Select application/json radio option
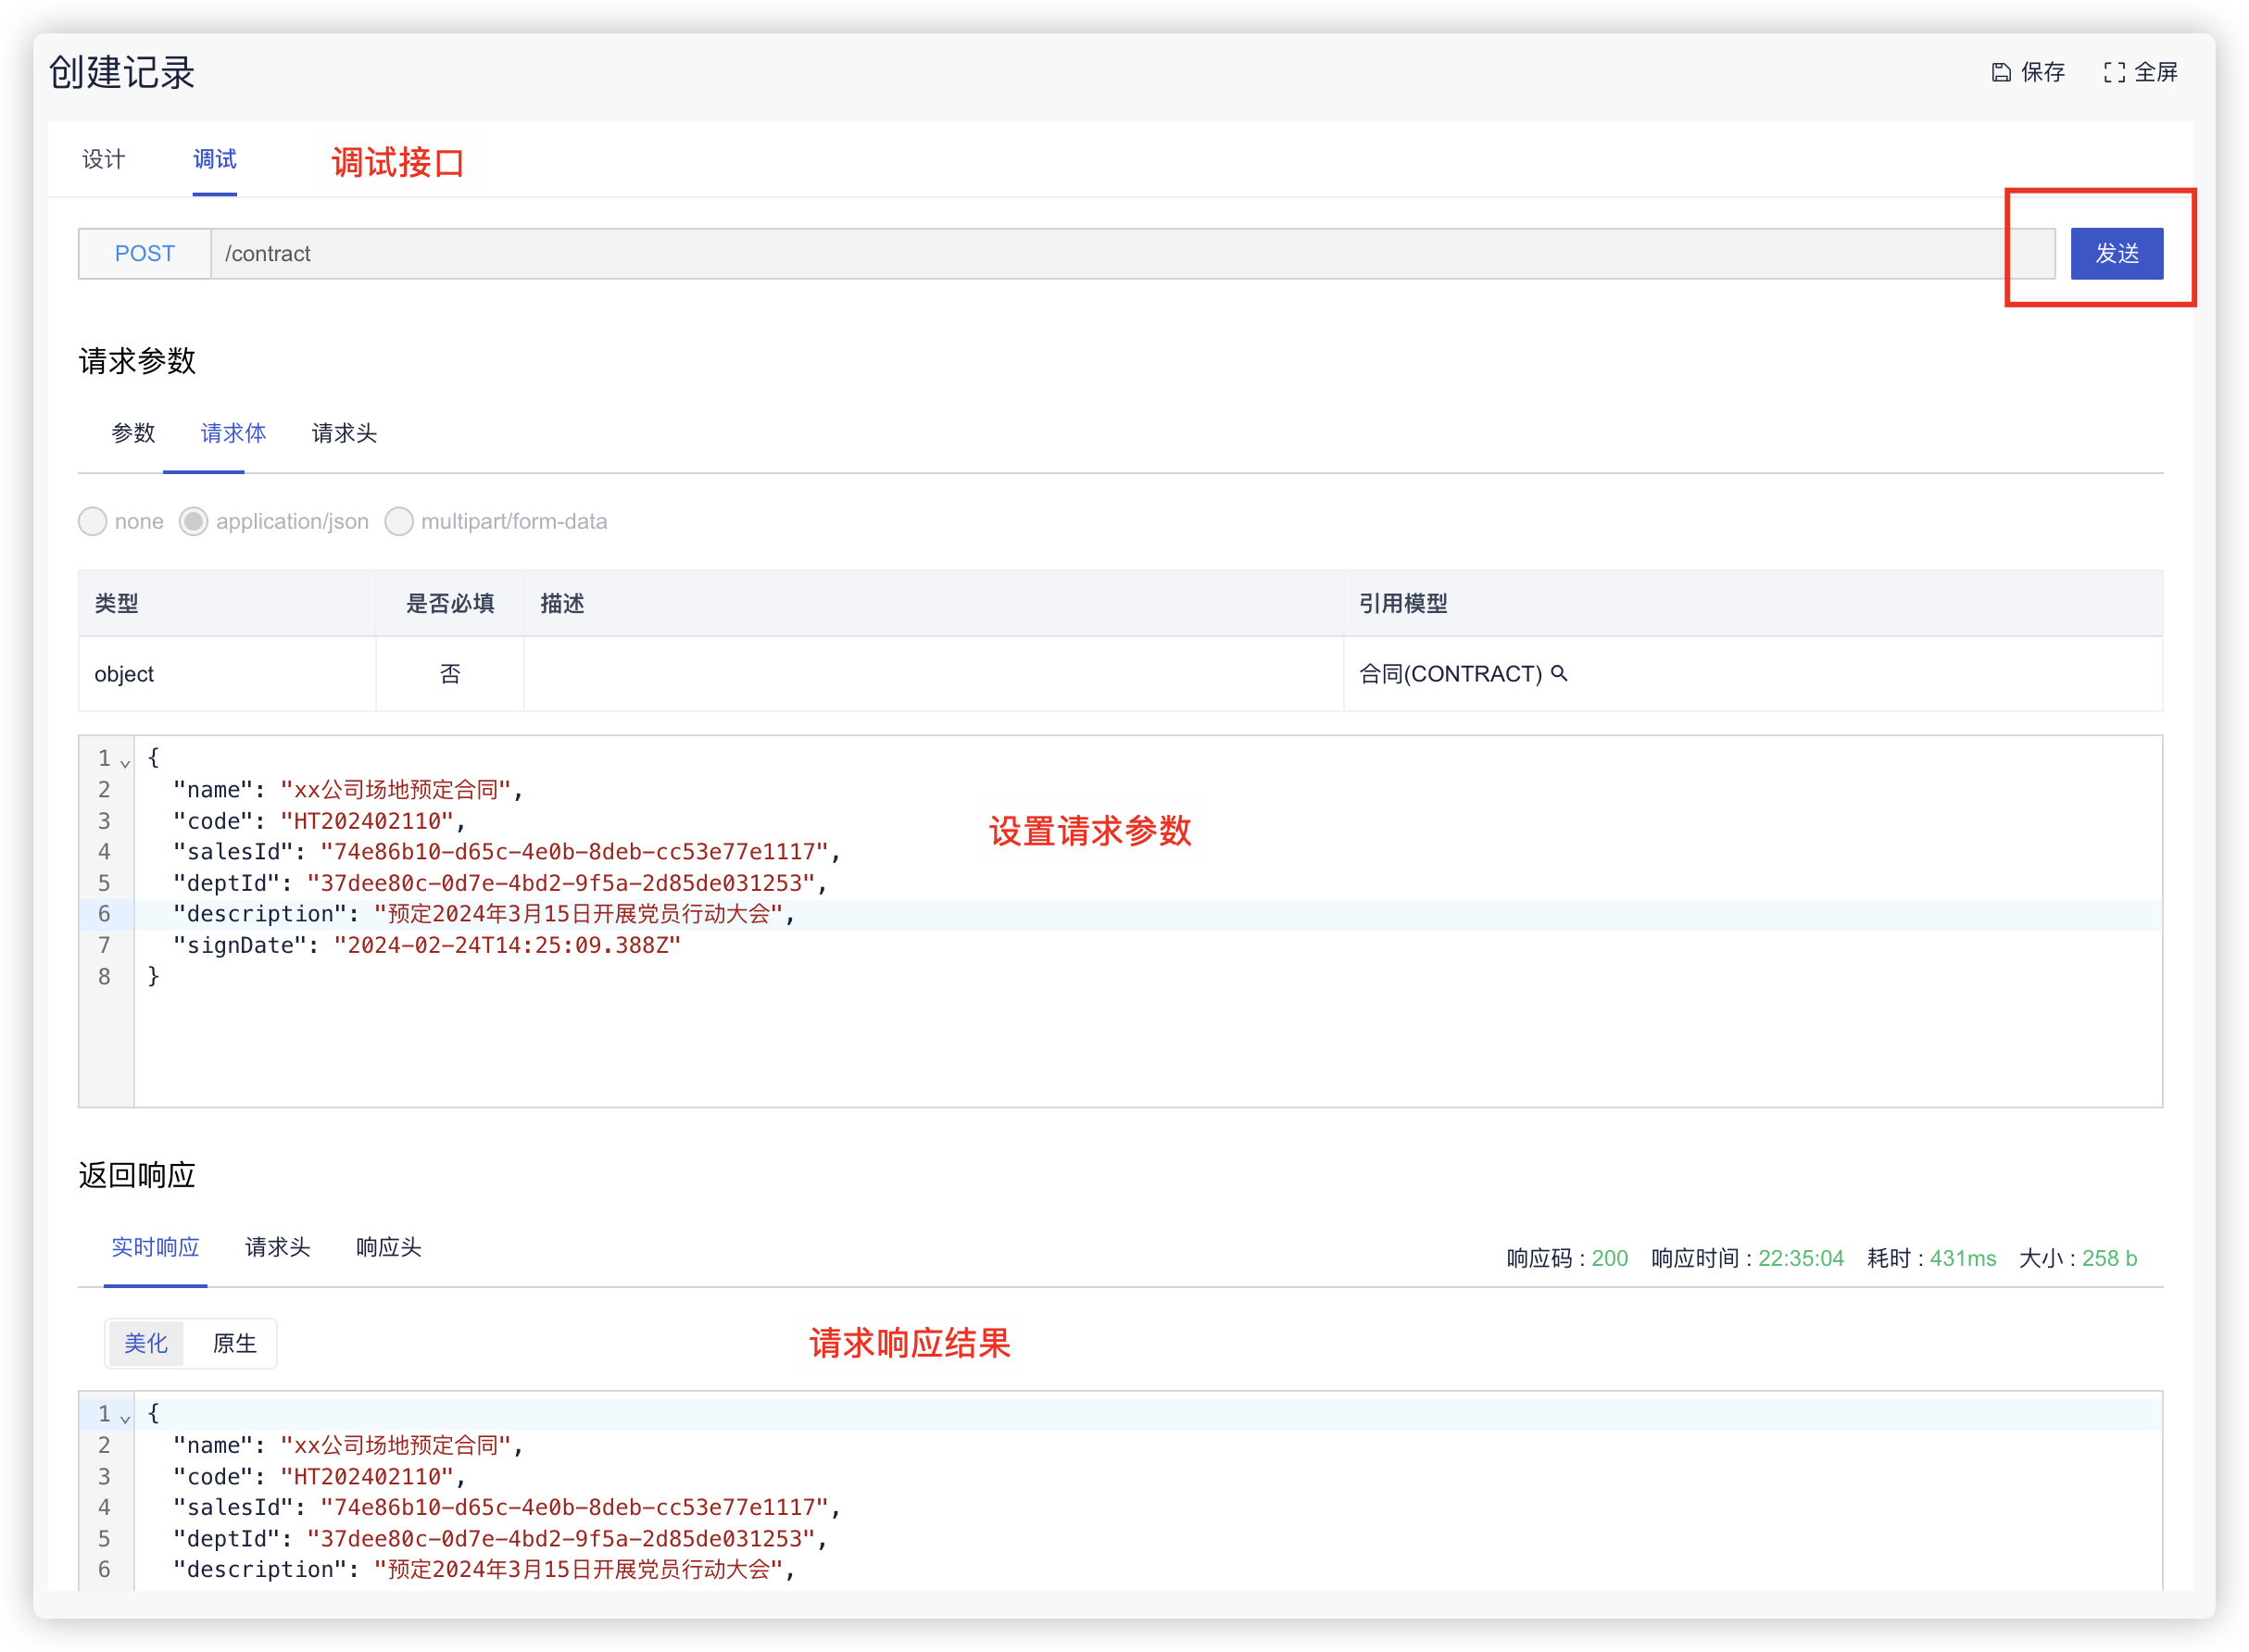The image size is (2249, 1652). [x=194, y=521]
